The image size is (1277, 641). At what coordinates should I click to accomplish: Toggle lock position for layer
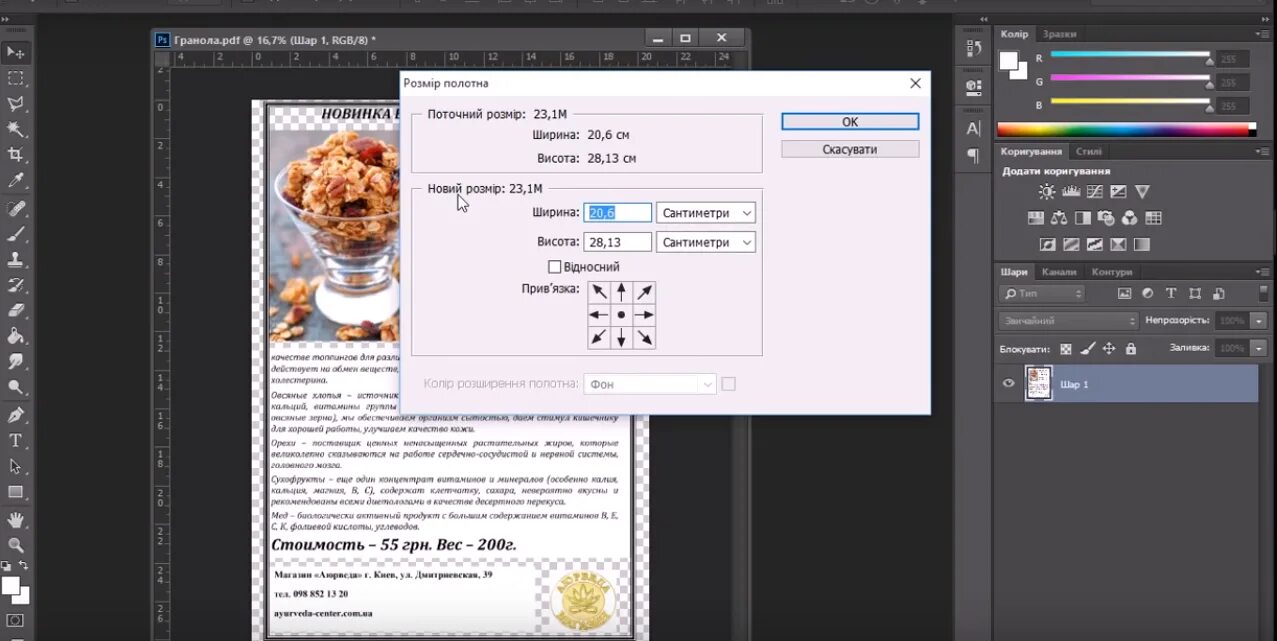1109,349
